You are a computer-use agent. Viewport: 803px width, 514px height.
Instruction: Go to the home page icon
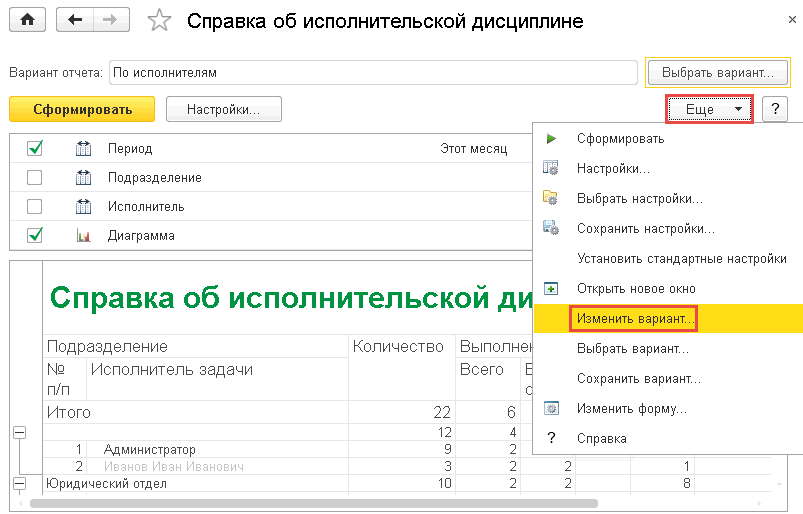27,20
